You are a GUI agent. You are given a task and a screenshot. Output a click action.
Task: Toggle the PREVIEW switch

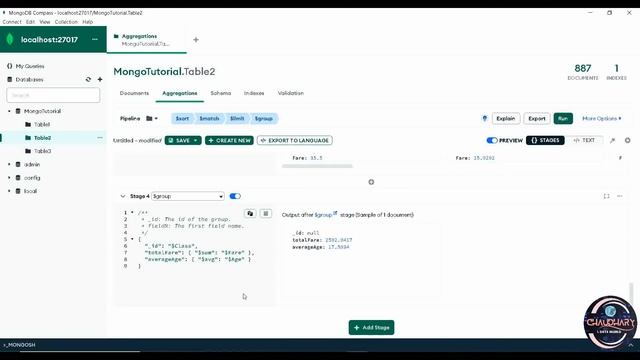point(492,140)
